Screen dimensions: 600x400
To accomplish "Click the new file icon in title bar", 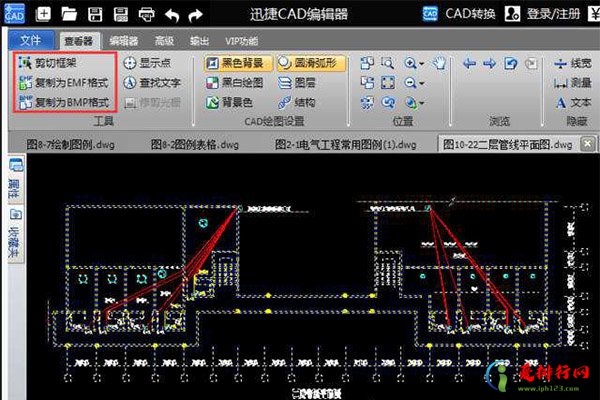I will pos(43,15).
